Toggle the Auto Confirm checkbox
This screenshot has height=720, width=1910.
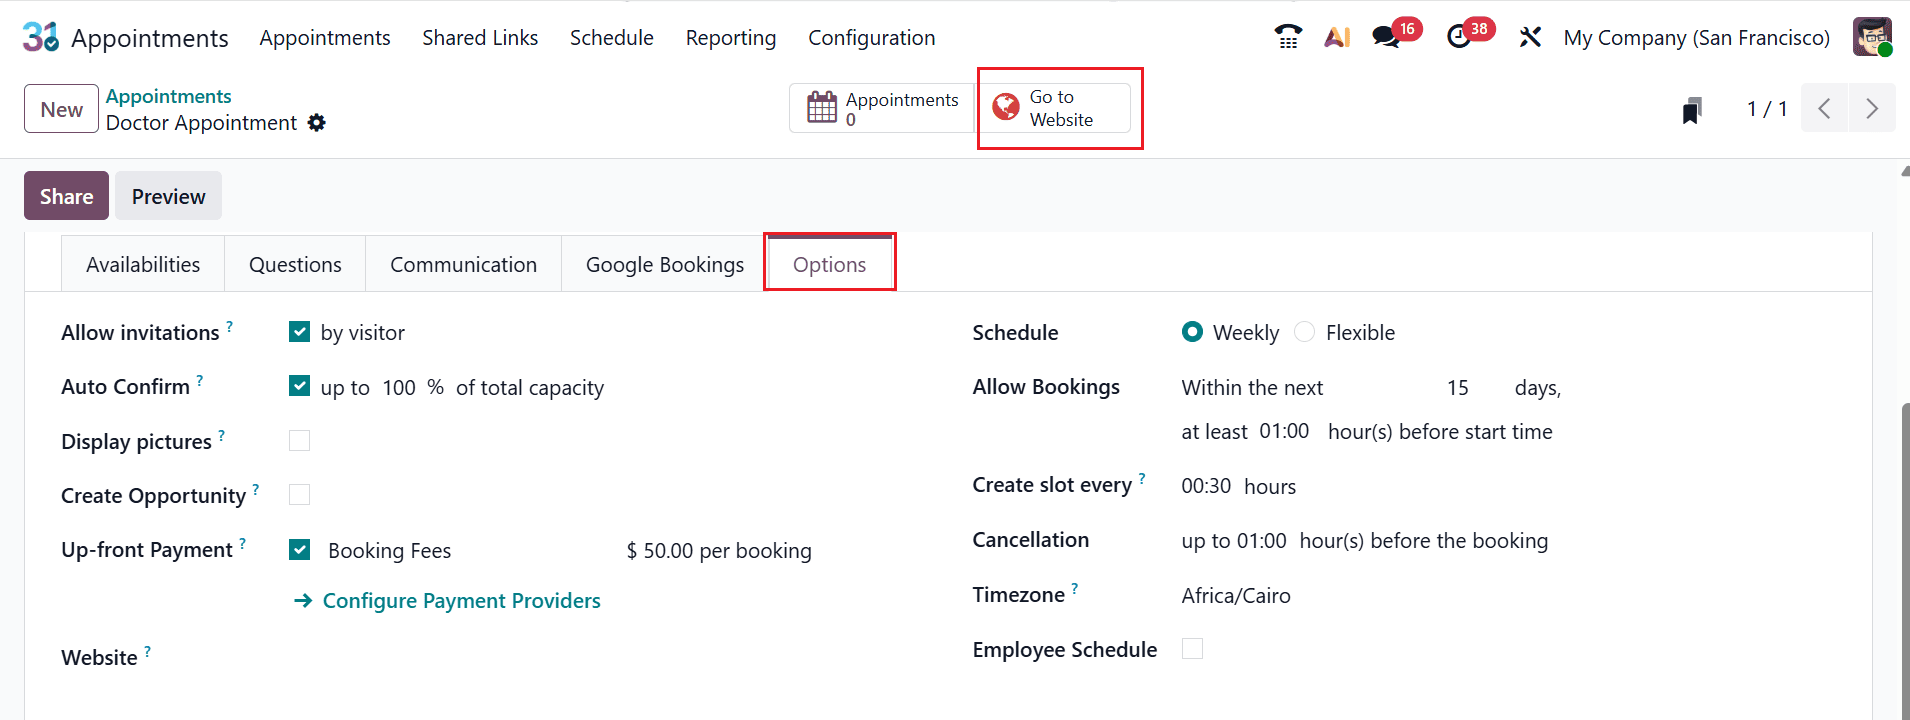coord(299,385)
